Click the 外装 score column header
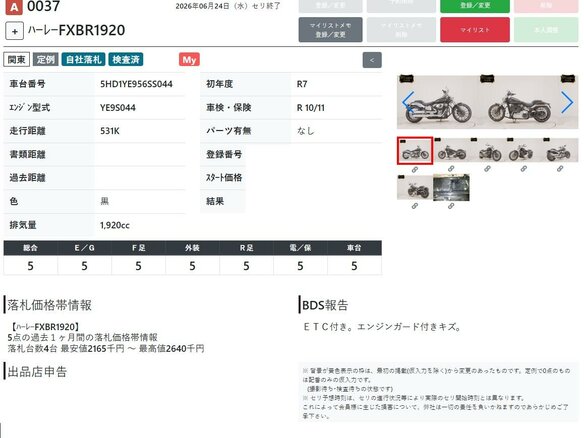584x438 pixels. click(193, 248)
